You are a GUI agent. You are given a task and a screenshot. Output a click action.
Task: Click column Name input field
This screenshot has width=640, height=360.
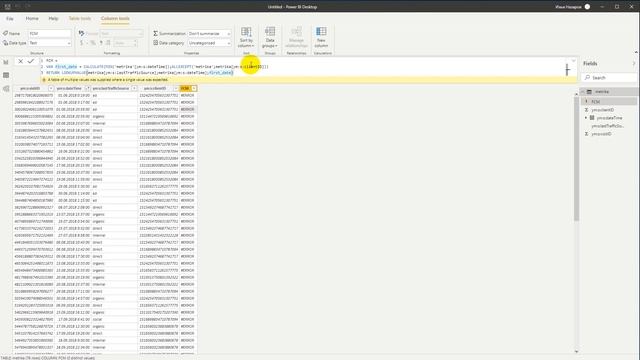pos(50,33)
